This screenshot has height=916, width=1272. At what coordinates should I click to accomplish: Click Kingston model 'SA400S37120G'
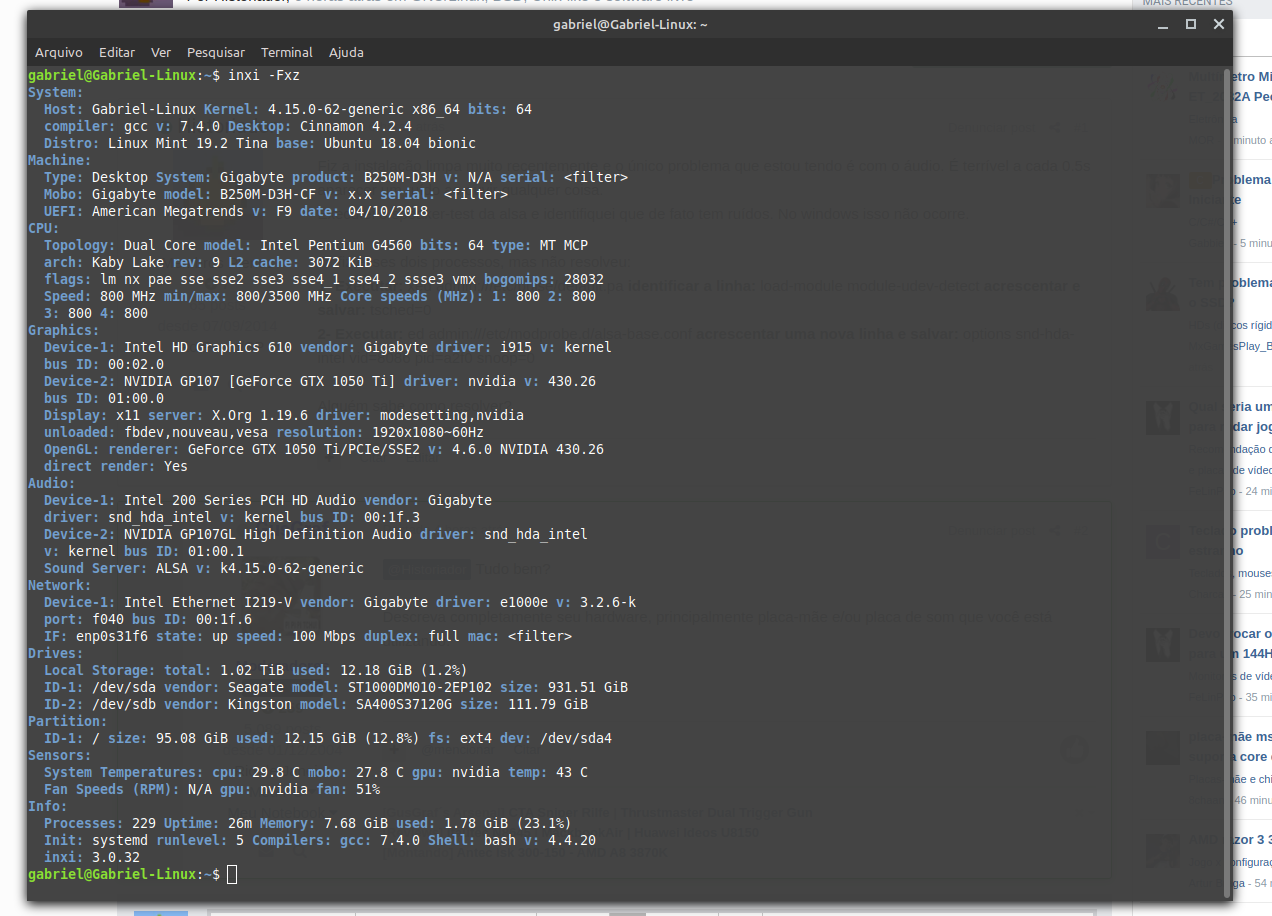(x=404, y=704)
